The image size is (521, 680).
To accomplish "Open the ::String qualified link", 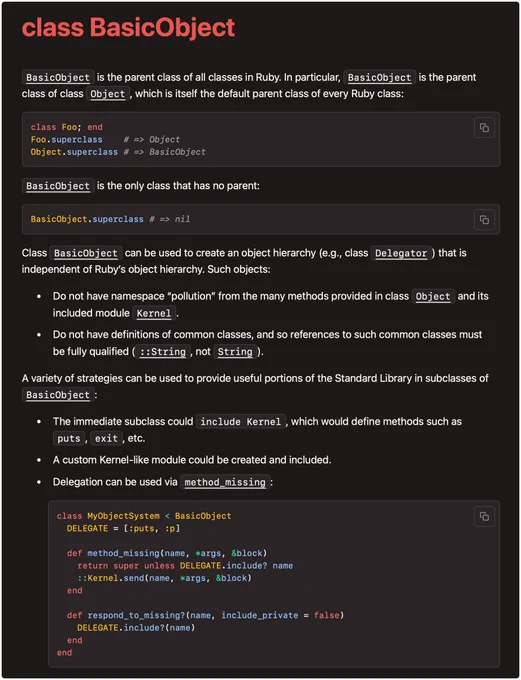I will 163,352.
